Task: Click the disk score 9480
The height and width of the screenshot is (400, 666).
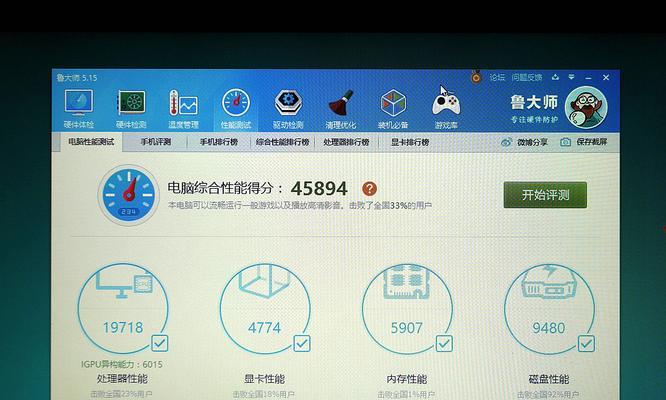Action: 549,328
